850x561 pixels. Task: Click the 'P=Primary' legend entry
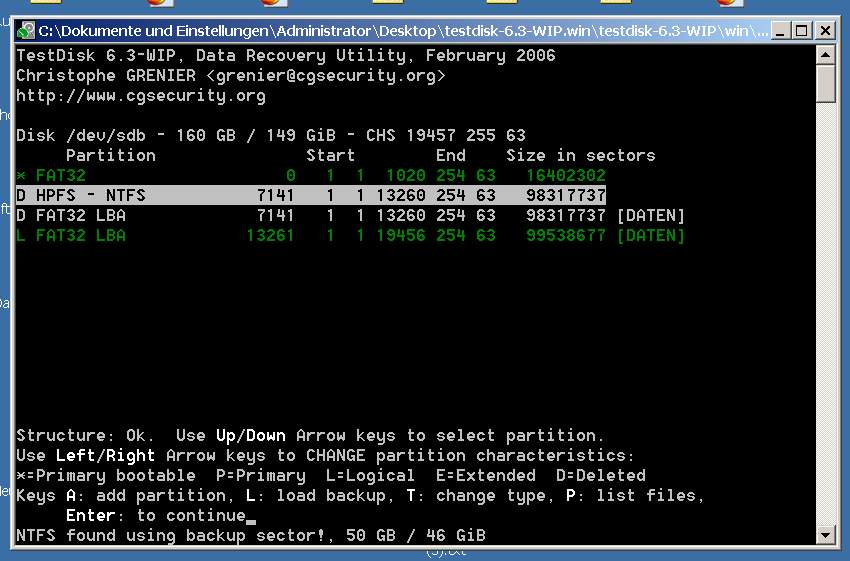click(x=261, y=475)
